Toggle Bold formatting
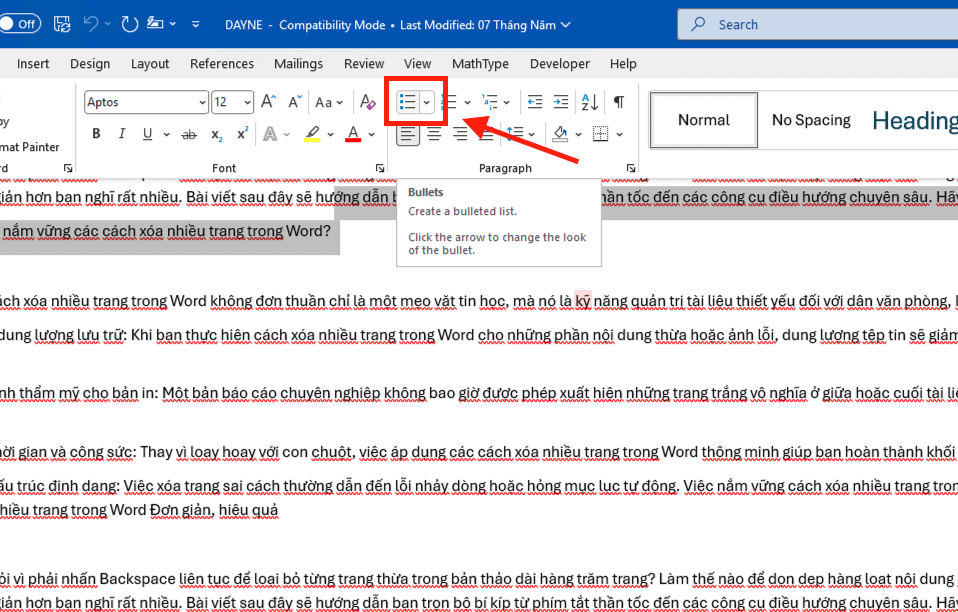 coord(96,134)
